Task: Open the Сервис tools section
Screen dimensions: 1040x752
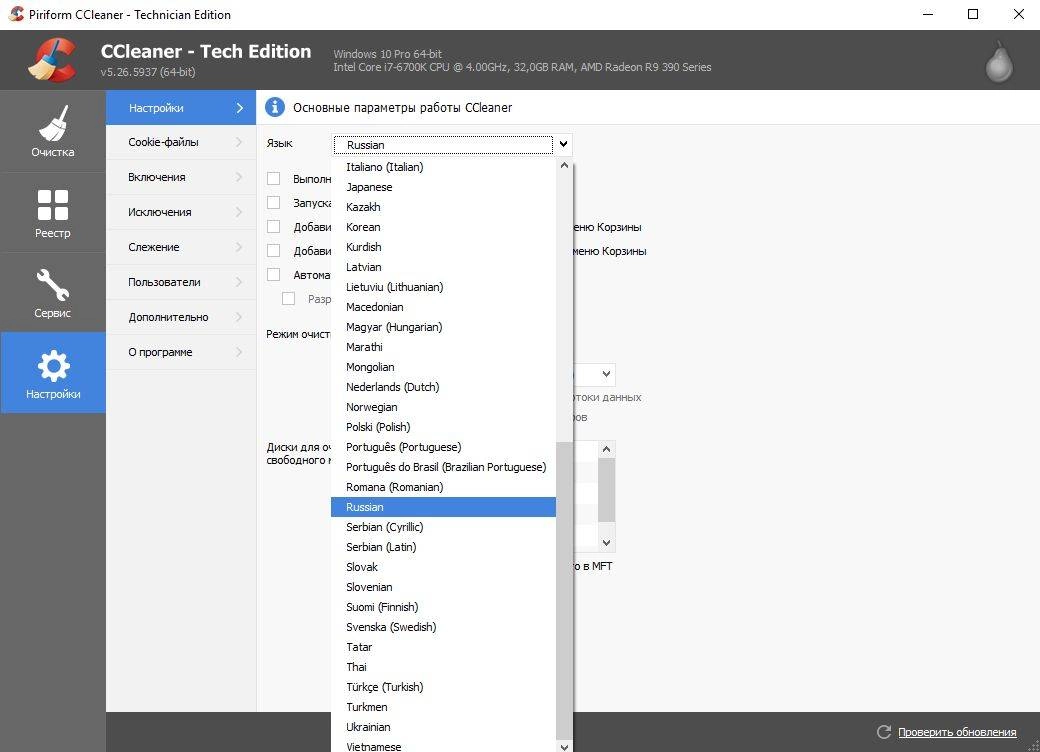Action: (52, 293)
